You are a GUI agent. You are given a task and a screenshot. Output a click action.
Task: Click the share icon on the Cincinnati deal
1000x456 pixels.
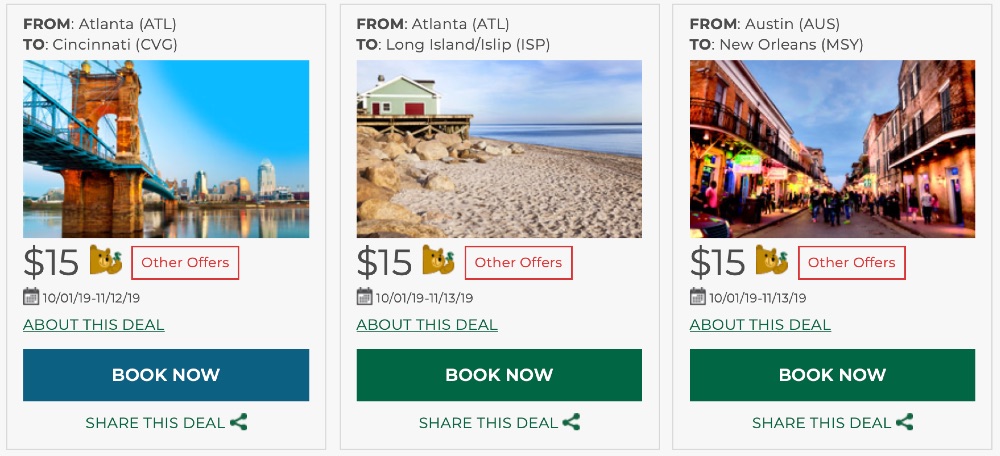238,422
